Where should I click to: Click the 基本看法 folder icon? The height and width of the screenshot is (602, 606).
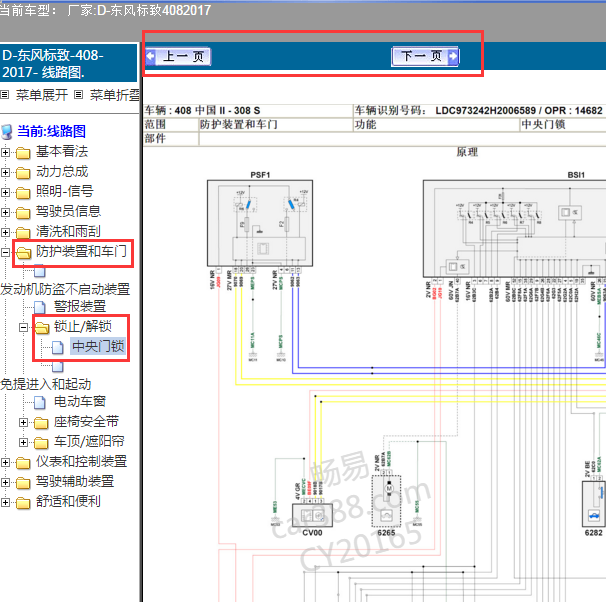pyautogui.click(x=23, y=153)
